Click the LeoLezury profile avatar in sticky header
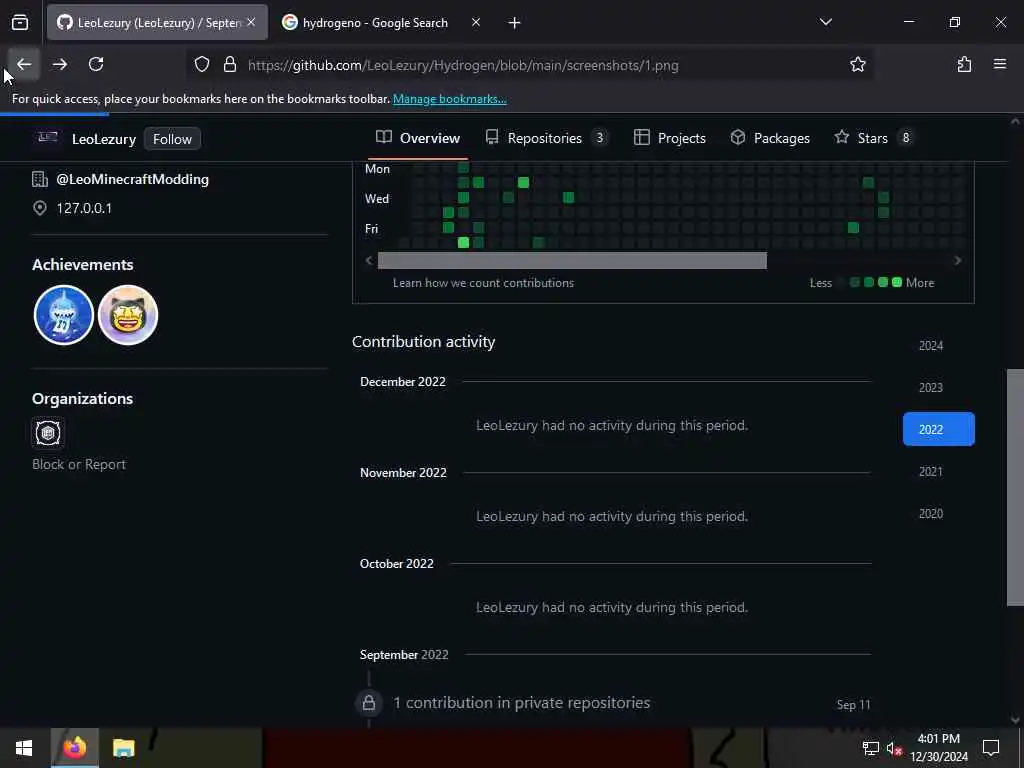The image size is (1024, 768). click(x=48, y=138)
